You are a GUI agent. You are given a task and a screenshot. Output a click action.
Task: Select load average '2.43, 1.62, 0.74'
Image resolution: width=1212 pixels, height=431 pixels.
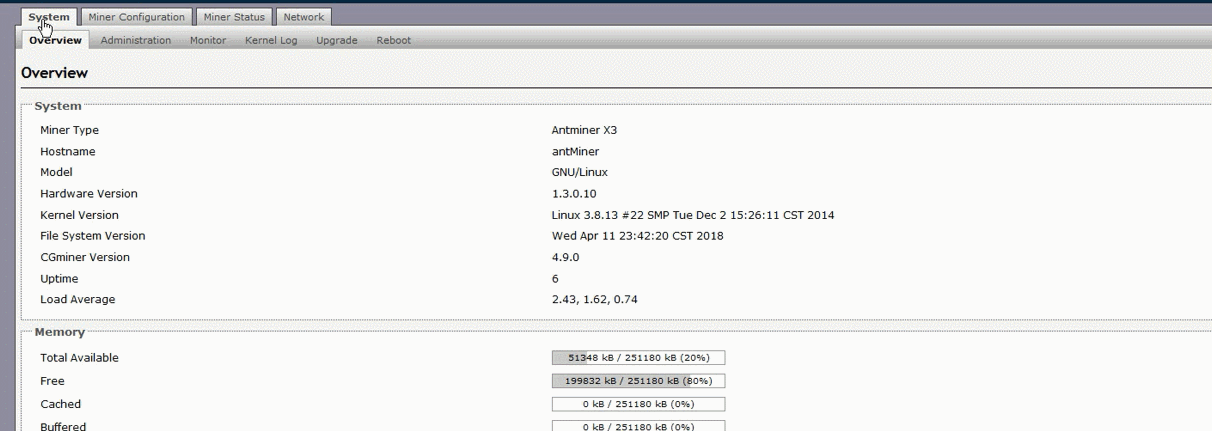tap(595, 300)
